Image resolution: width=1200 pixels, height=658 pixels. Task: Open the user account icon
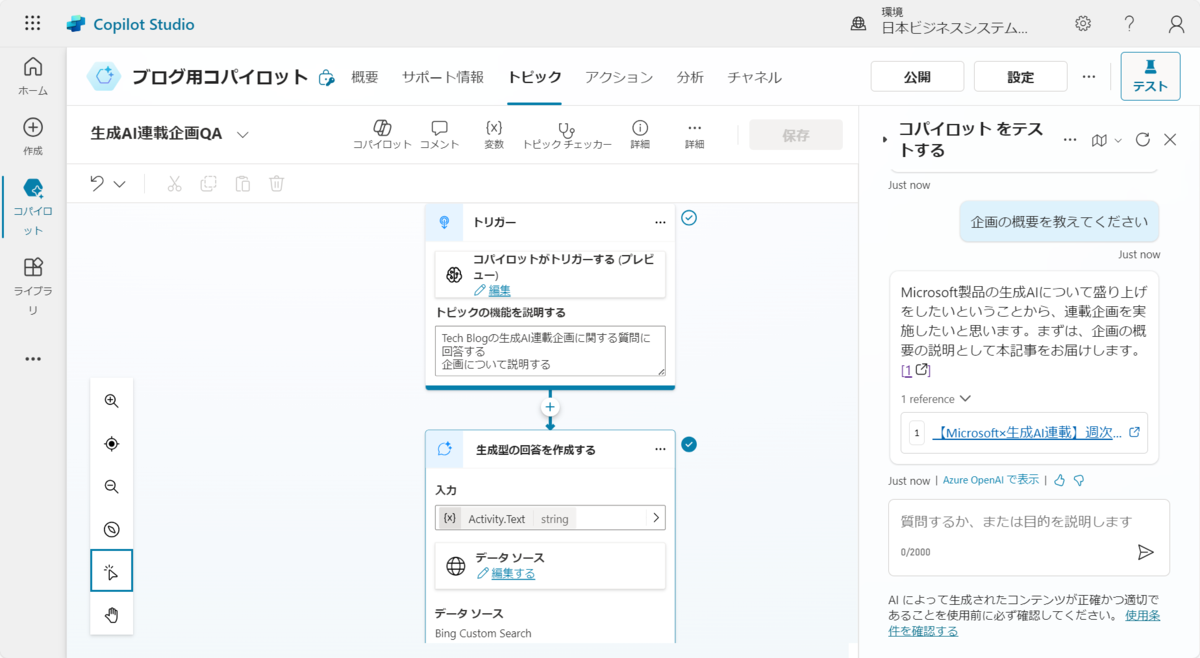[1177, 23]
